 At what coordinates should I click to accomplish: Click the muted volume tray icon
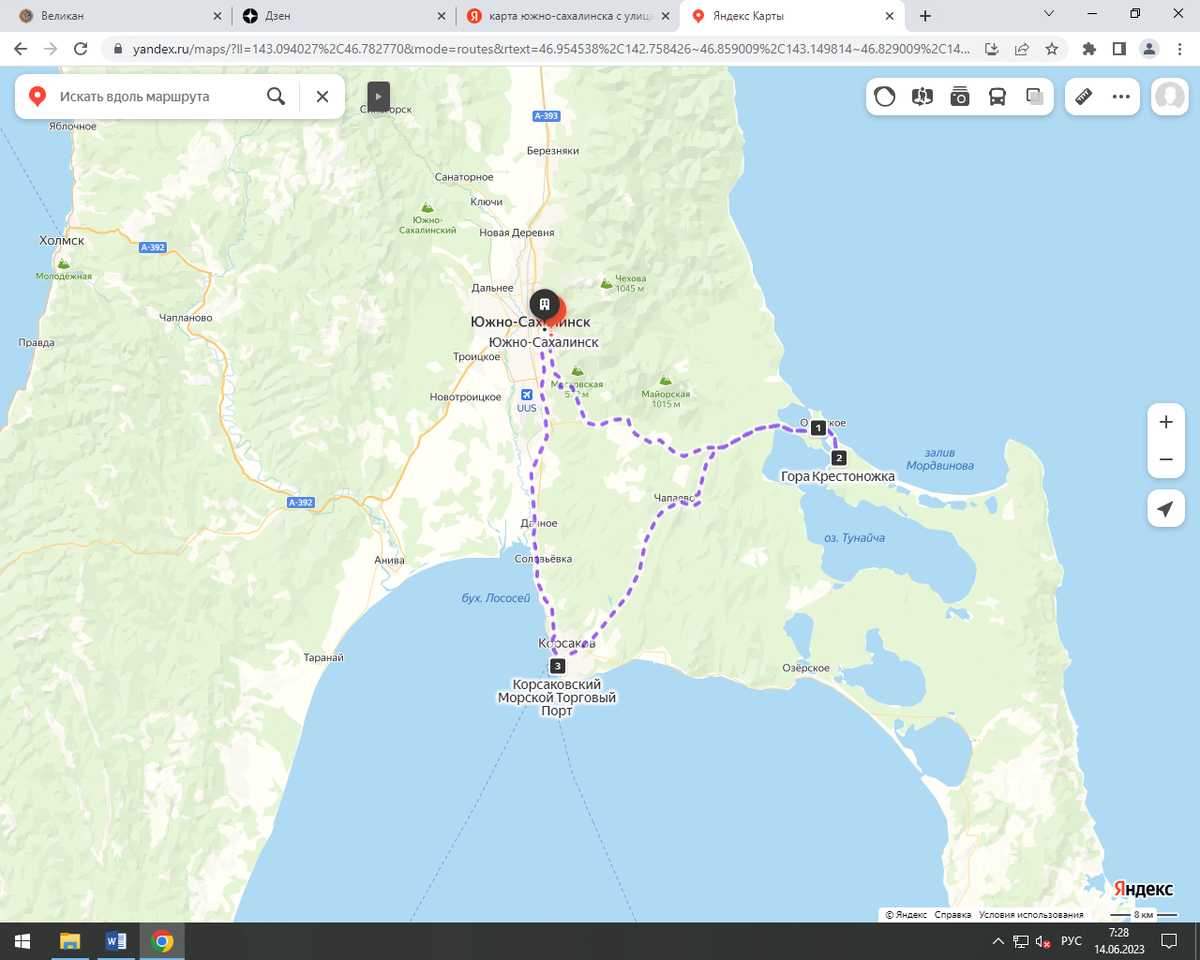pos(1044,941)
